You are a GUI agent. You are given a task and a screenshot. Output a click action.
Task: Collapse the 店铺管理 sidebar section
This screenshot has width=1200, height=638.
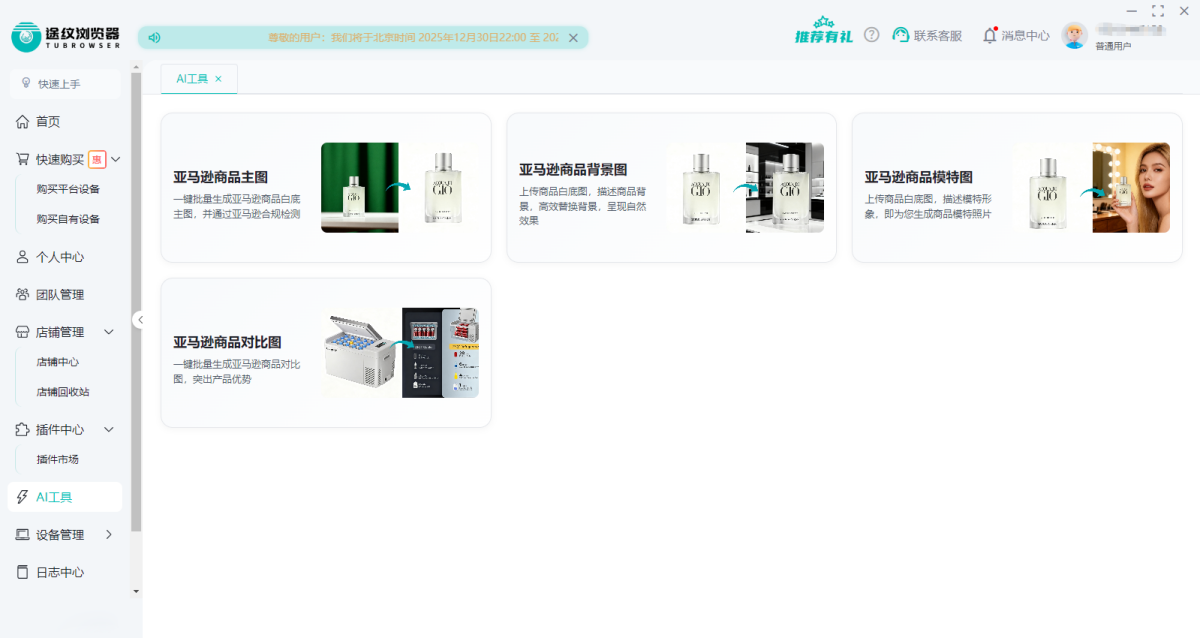(110, 332)
